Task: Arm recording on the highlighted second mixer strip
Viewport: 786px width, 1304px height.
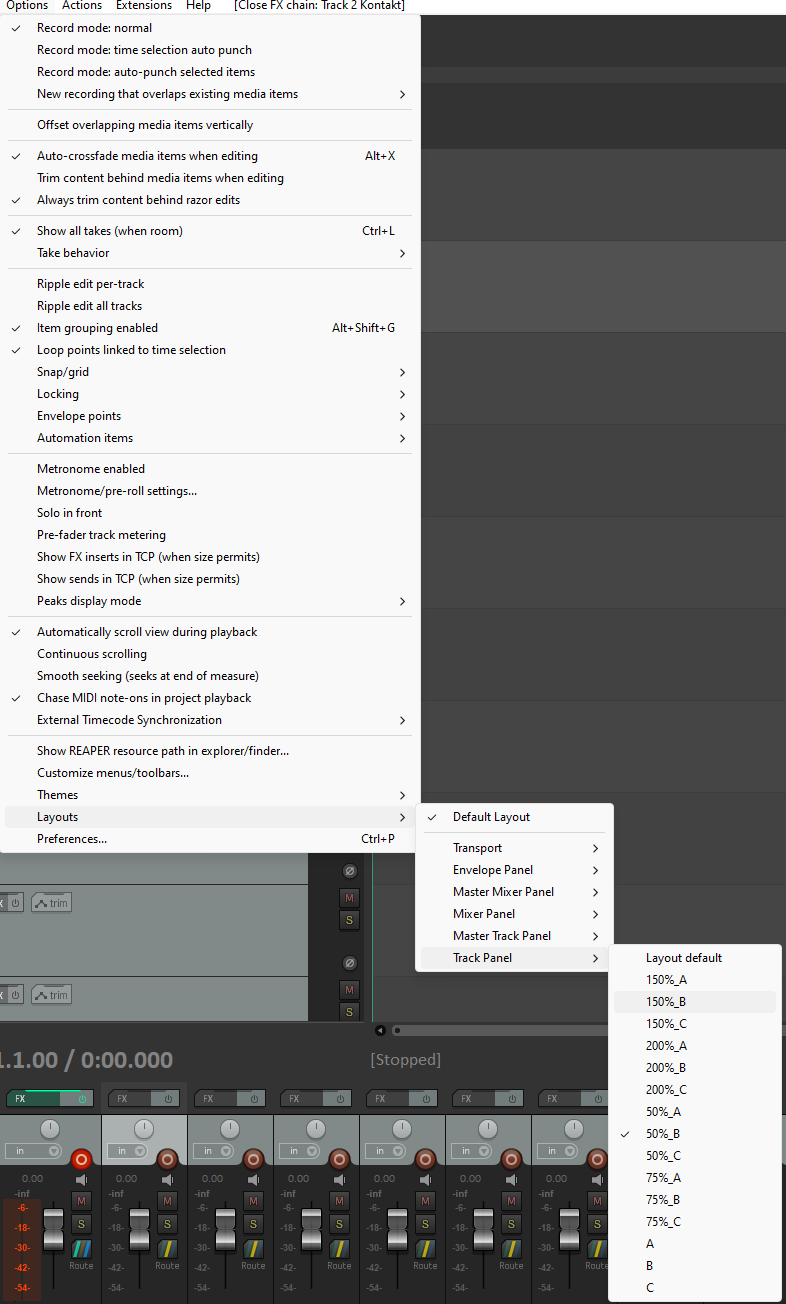Action: coord(167,1159)
